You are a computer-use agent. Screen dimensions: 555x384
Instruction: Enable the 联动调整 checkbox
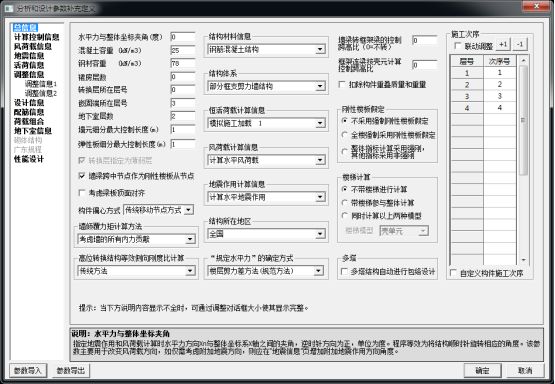click(x=458, y=46)
